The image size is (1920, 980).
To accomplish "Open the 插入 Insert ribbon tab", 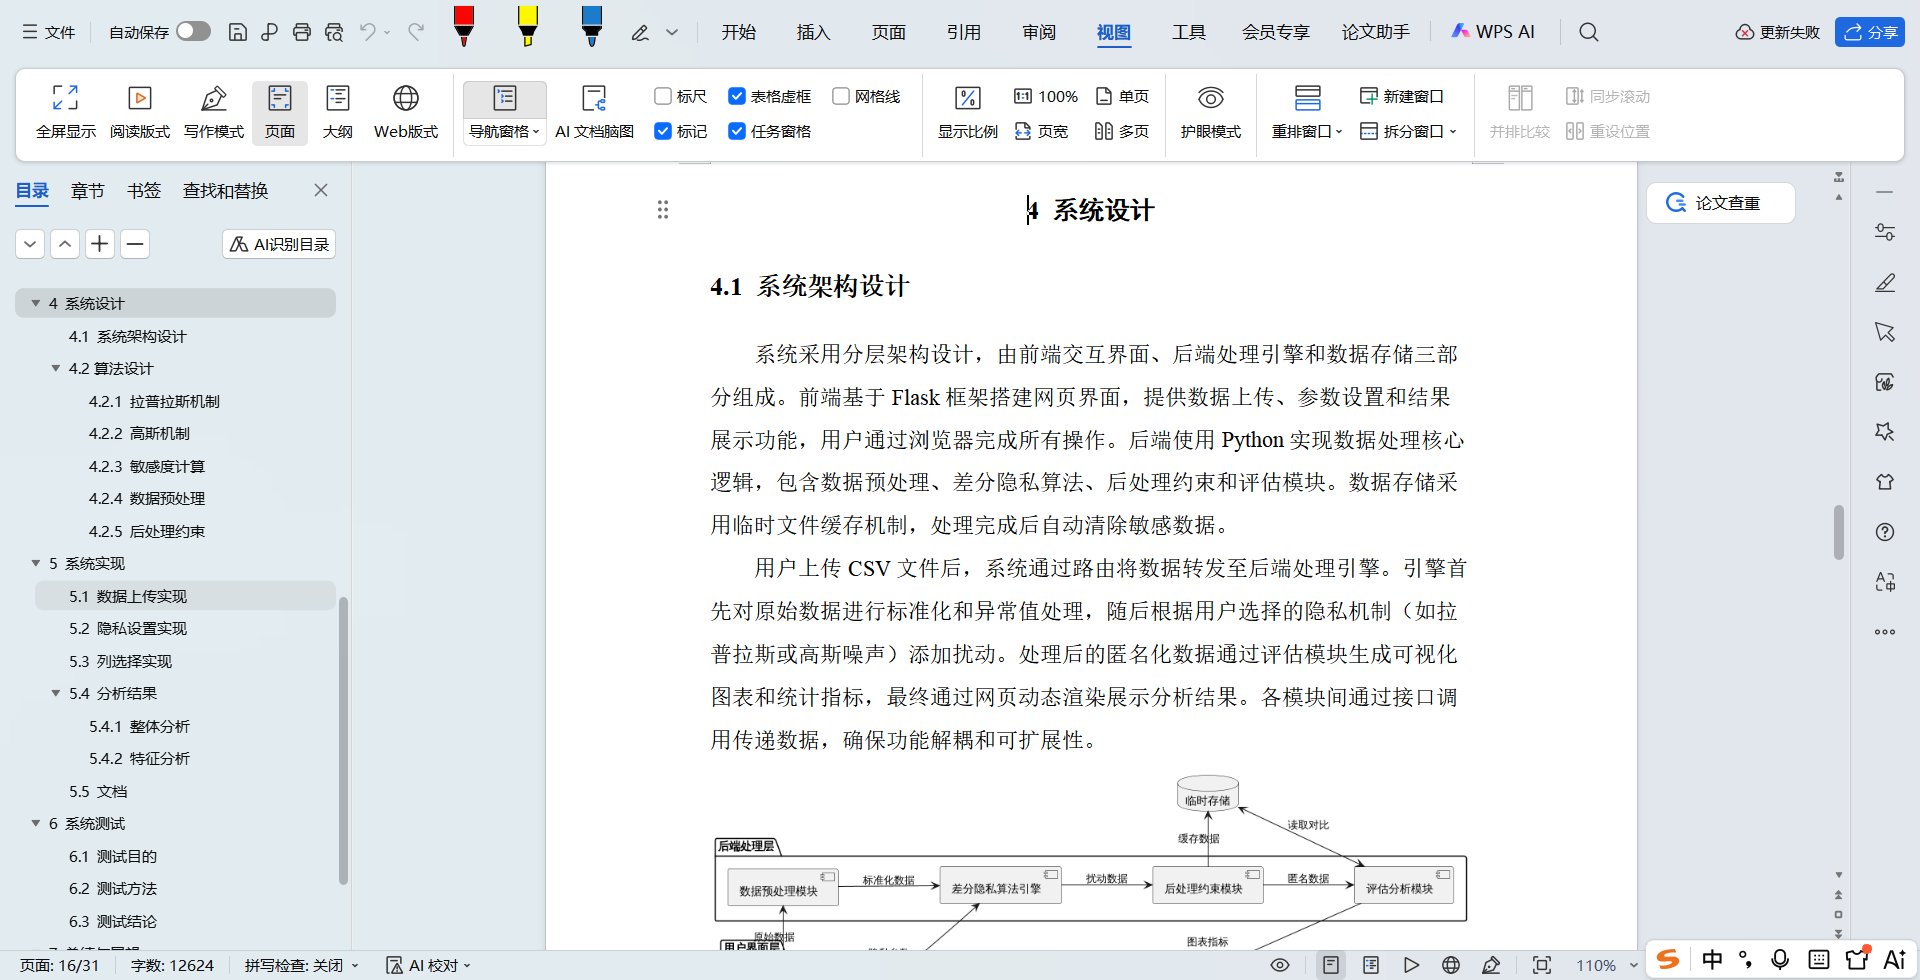I will click(813, 32).
